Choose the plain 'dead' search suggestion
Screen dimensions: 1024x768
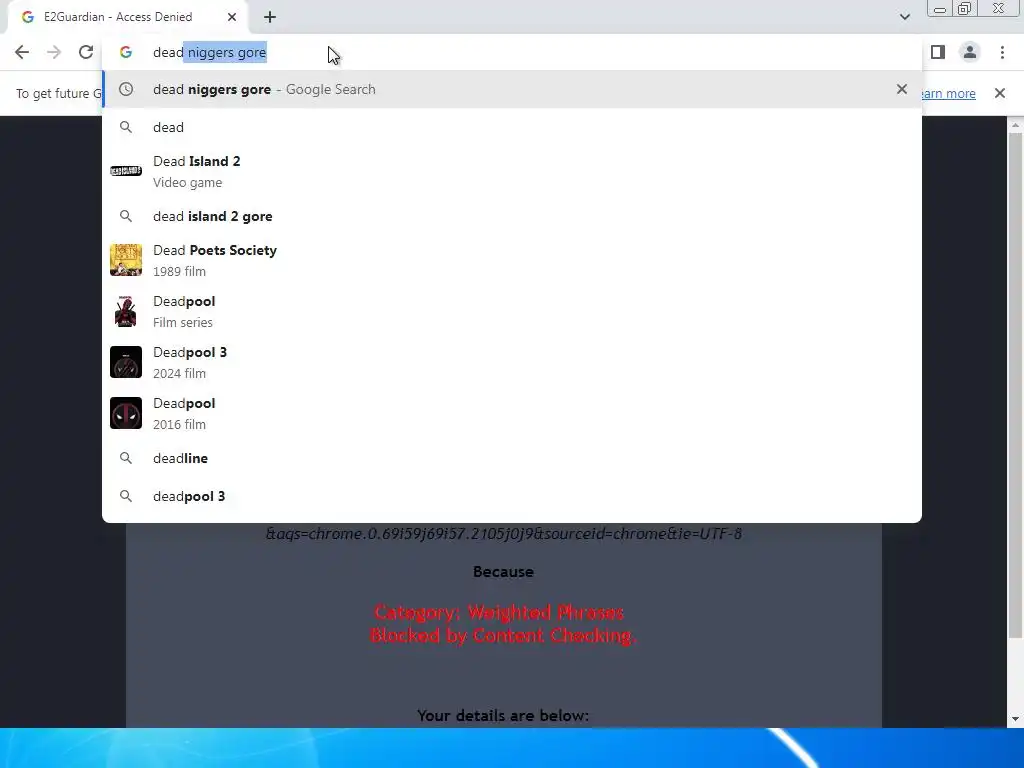pos(512,127)
